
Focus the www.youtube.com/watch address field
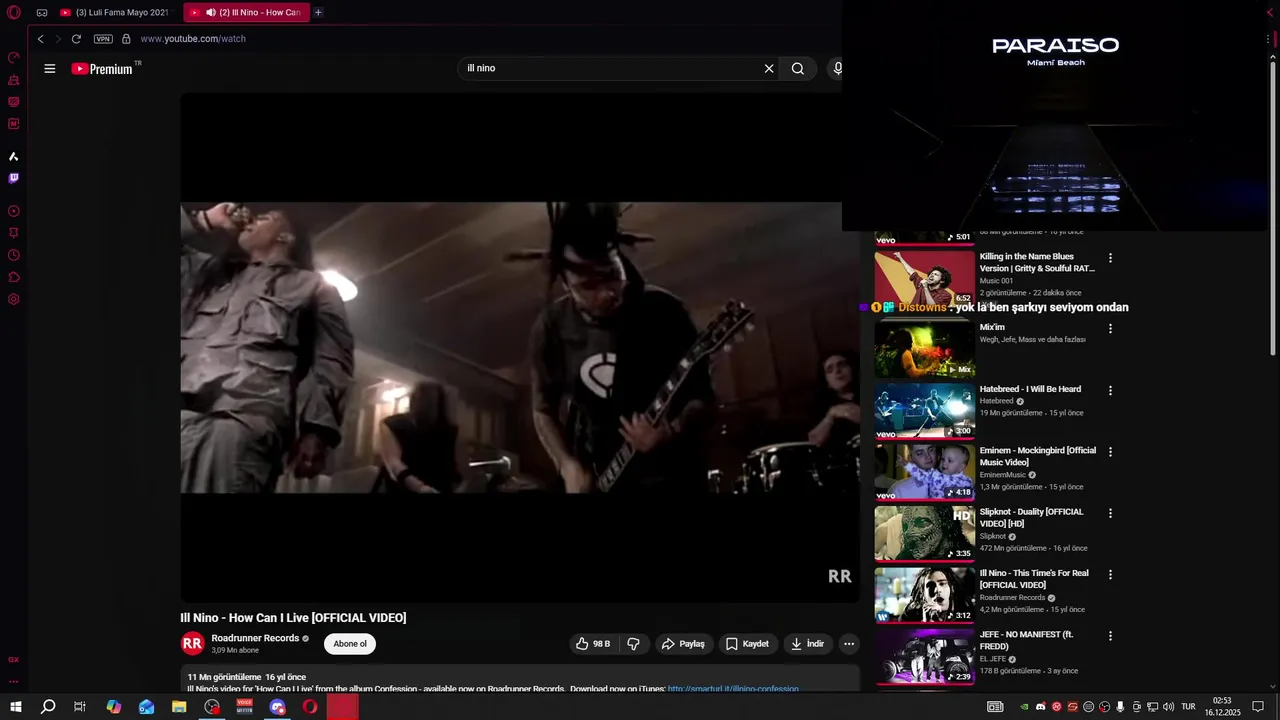click(x=193, y=39)
